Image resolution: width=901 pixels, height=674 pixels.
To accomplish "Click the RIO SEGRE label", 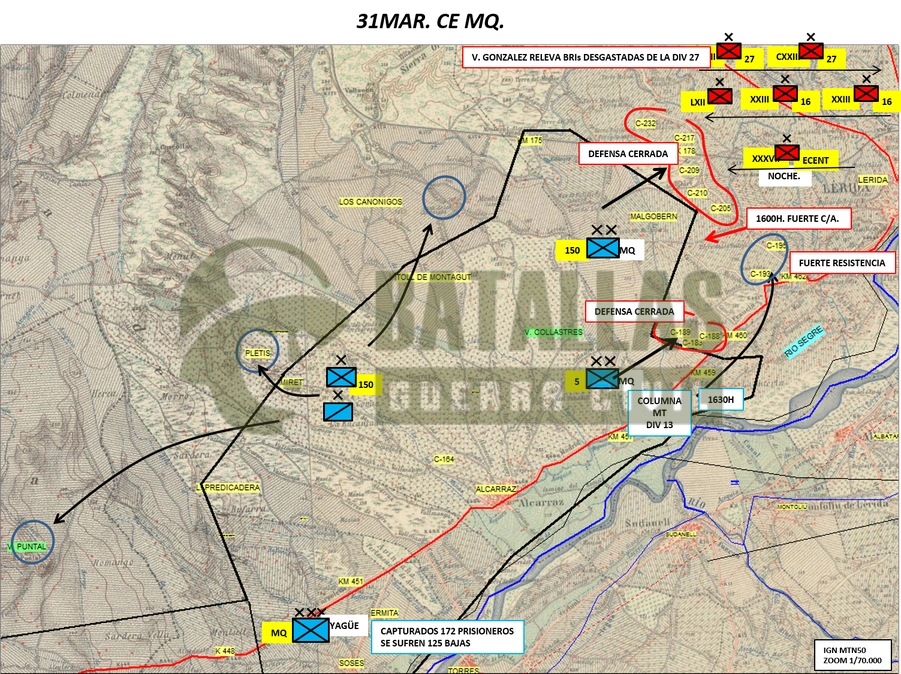I will [803, 341].
